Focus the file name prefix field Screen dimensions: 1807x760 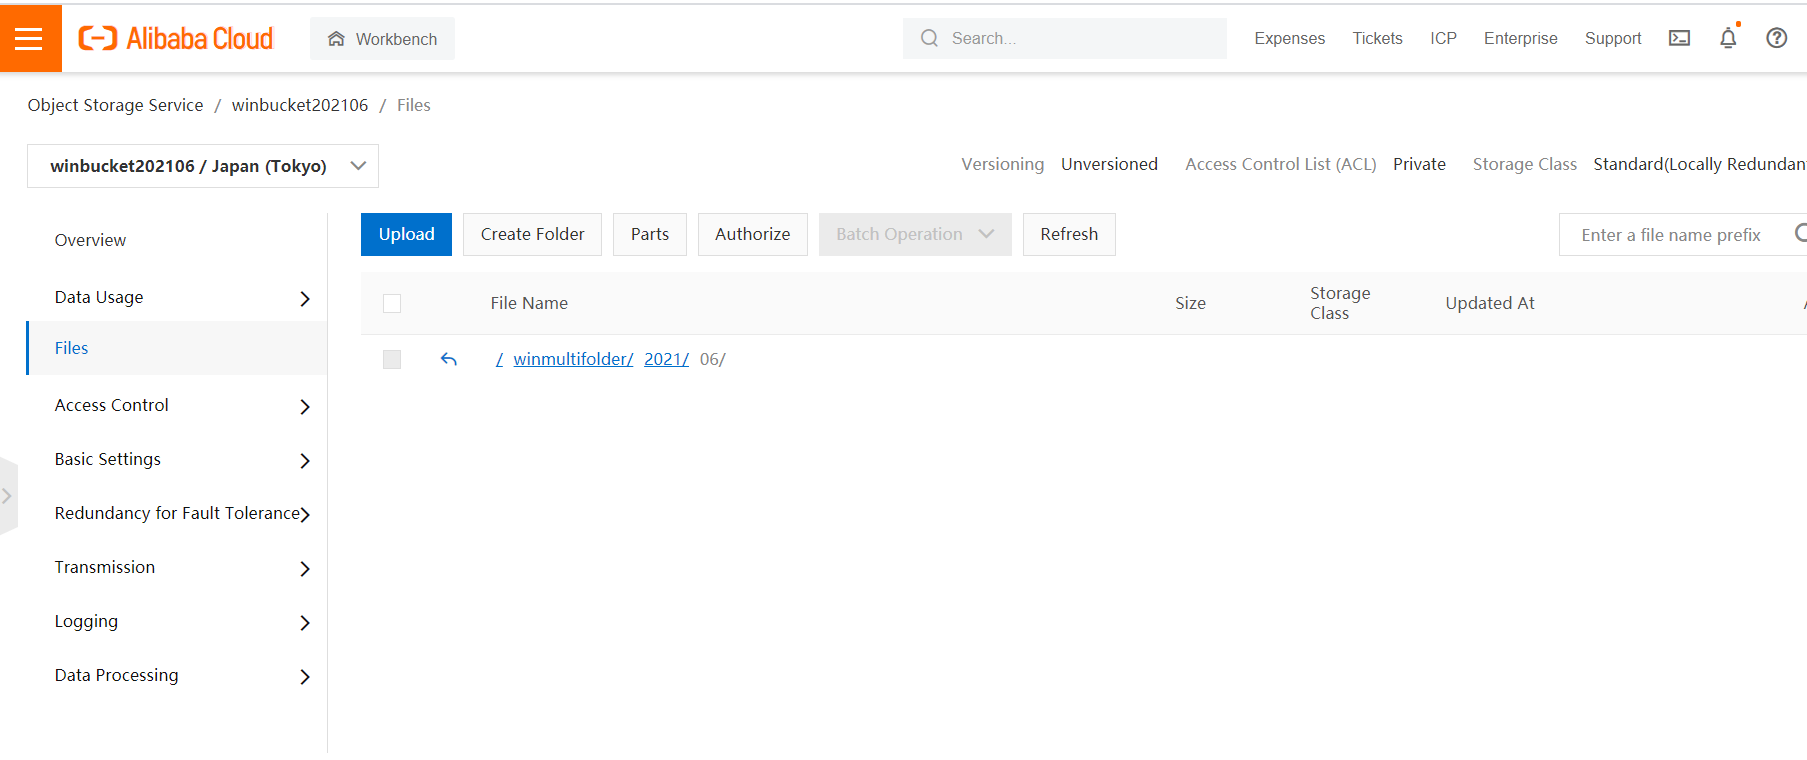pos(1683,234)
